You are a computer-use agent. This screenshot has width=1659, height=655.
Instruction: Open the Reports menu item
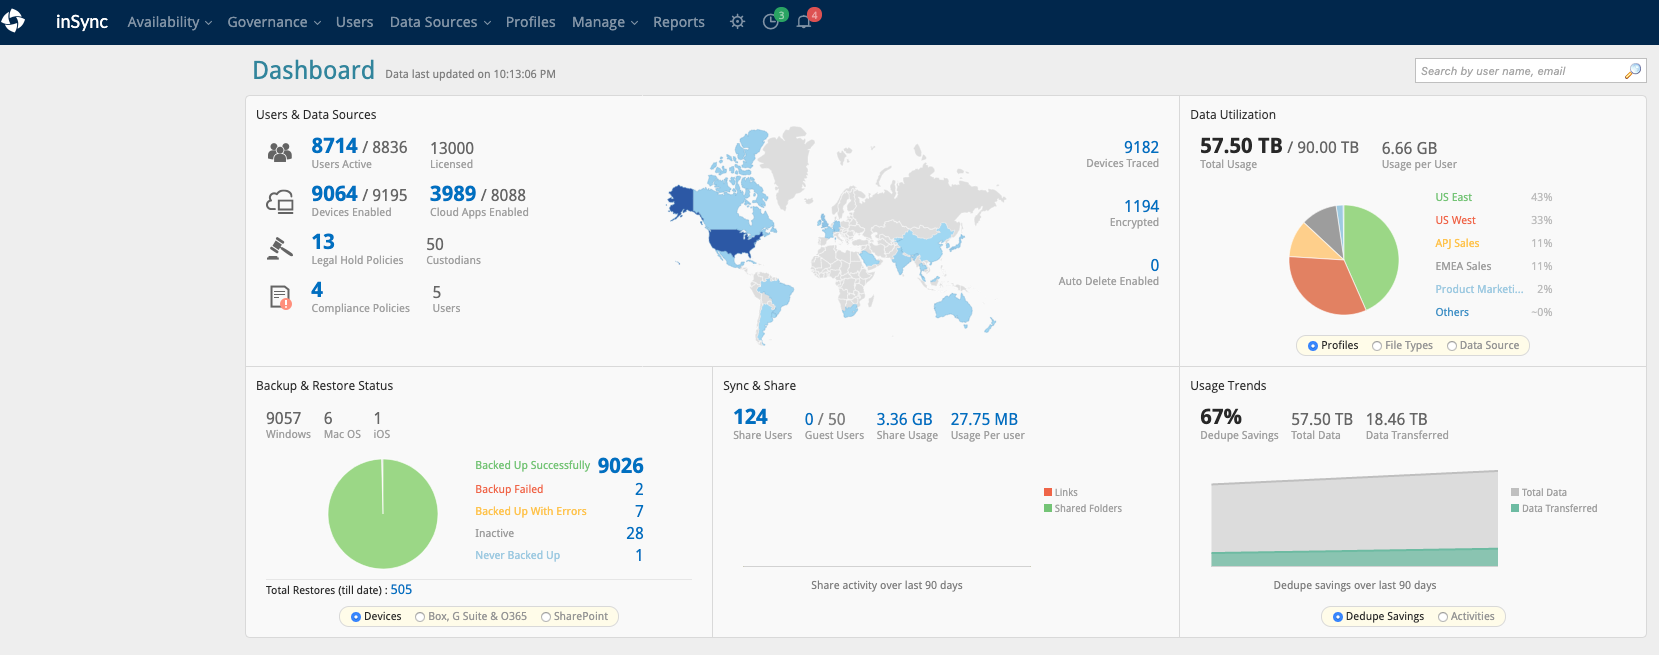pos(678,22)
